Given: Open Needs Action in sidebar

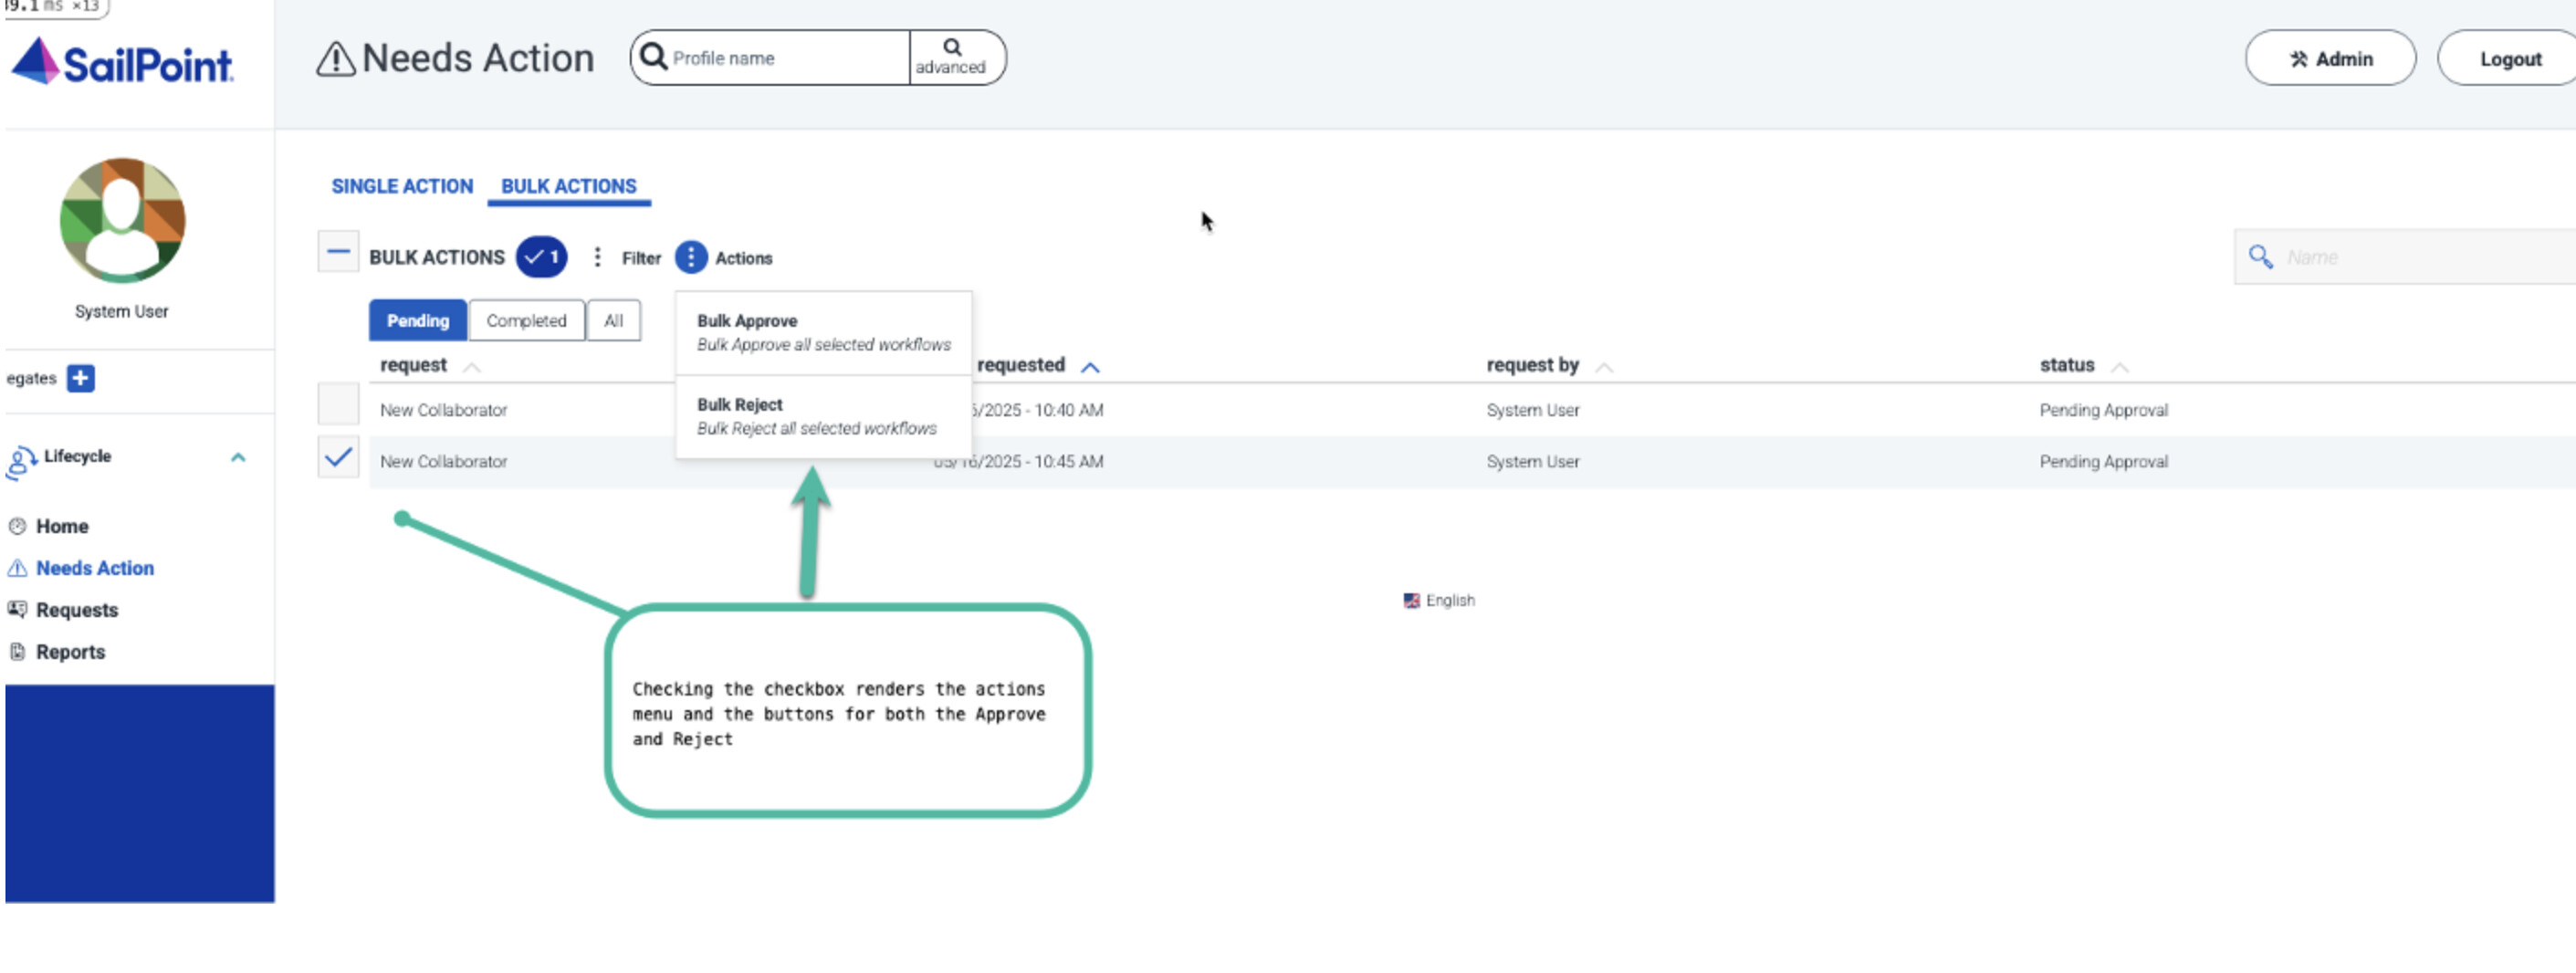Looking at the screenshot, I should pyautogui.click(x=95, y=568).
